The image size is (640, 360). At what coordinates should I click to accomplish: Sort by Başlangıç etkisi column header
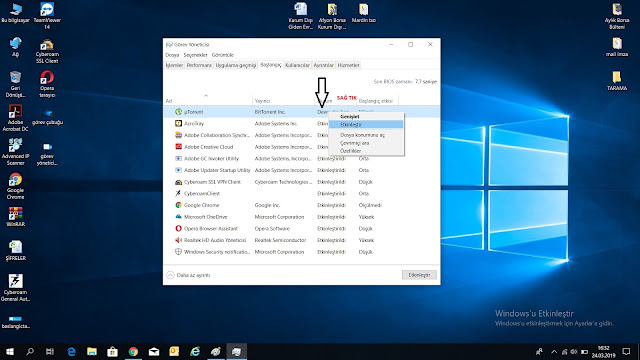[376, 101]
